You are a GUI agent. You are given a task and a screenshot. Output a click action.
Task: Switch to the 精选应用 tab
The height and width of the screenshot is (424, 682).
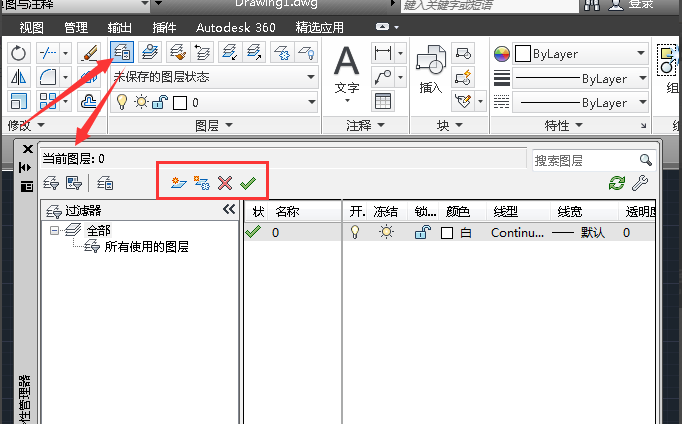pyautogui.click(x=320, y=27)
